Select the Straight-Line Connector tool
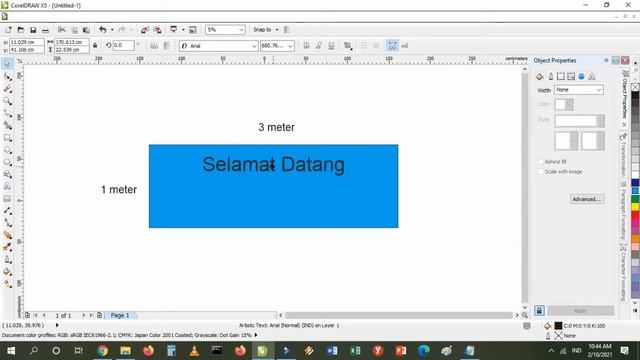This screenshot has width=640, height=360. (7, 223)
